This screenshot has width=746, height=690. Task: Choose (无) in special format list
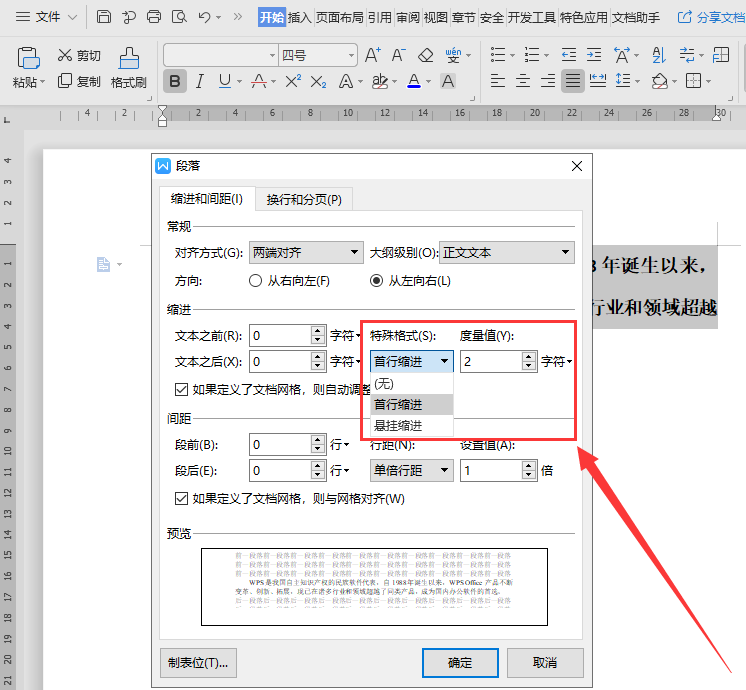[x=412, y=384]
